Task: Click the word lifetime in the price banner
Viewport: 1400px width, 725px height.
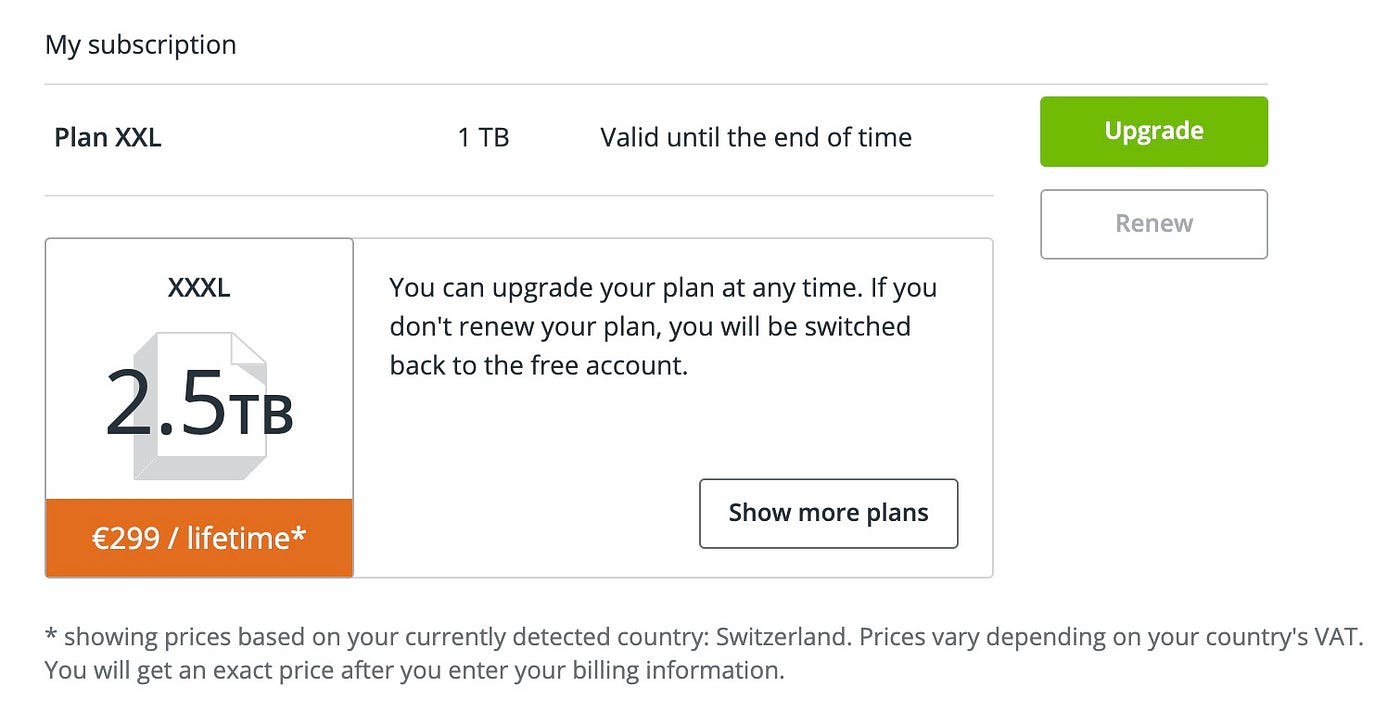Action: coord(237,538)
